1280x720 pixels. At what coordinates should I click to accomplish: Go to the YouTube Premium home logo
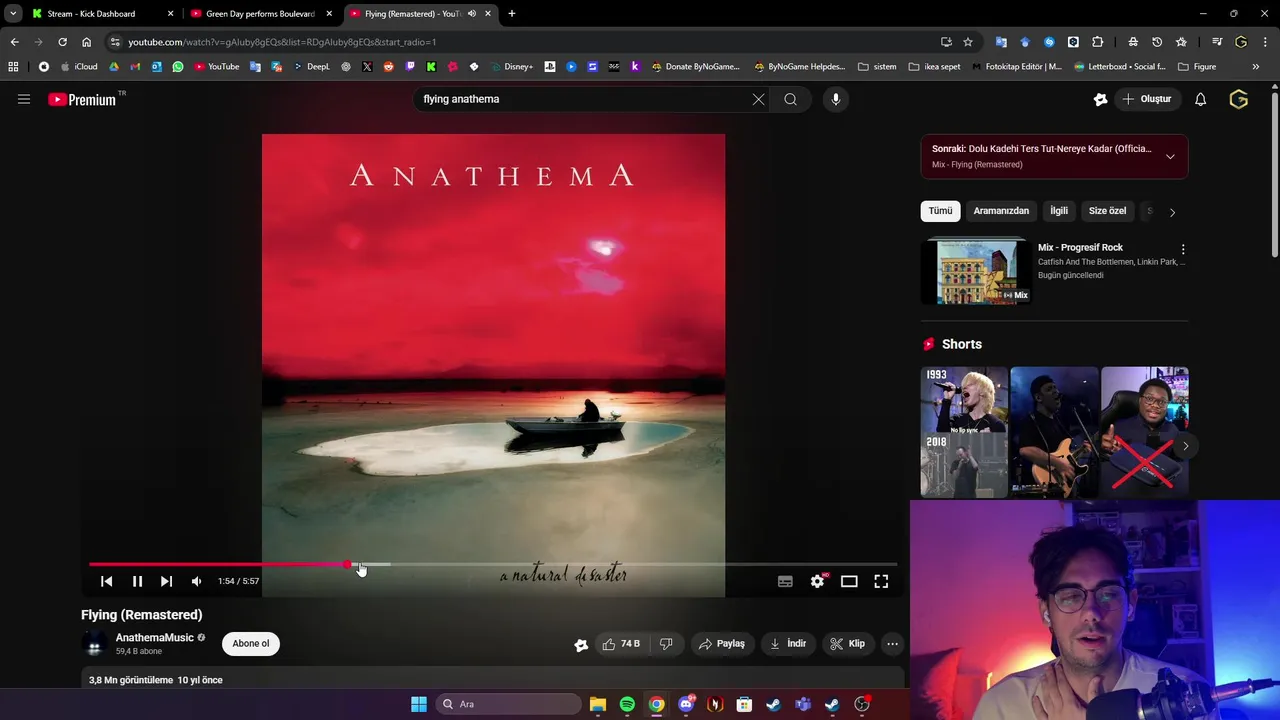[x=82, y=99]
